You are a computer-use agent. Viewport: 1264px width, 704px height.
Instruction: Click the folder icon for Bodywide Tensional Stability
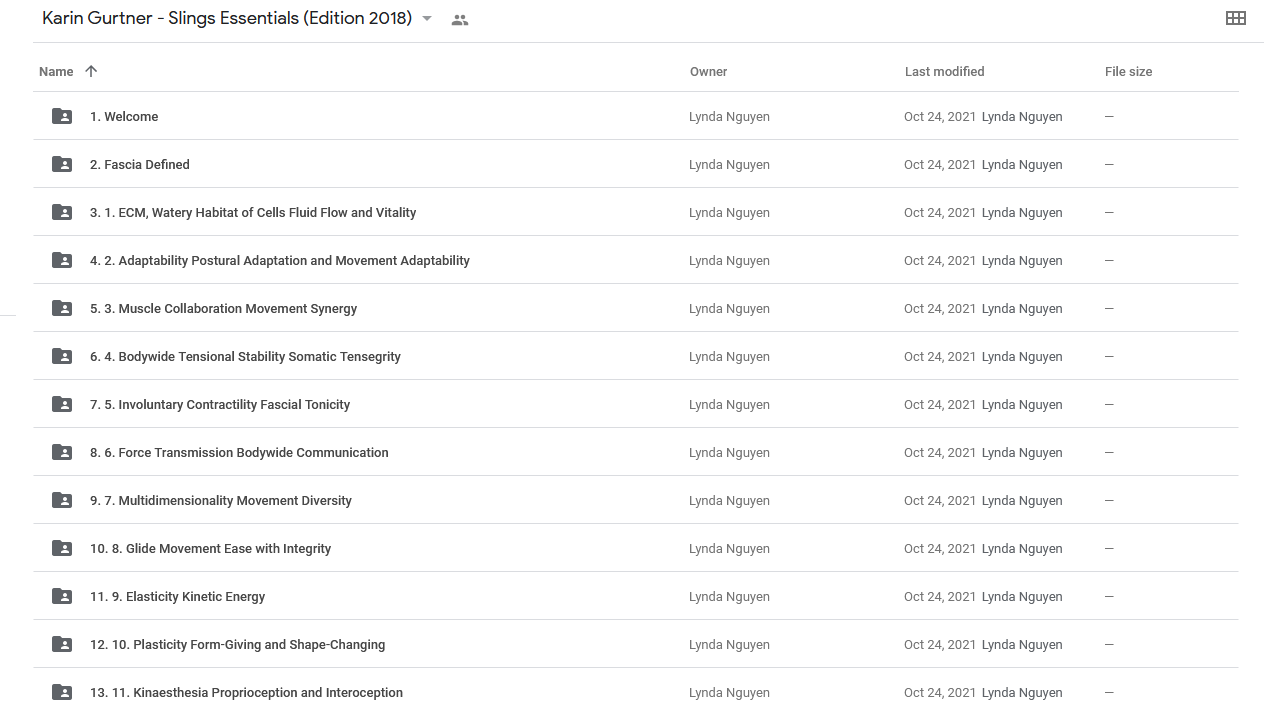click(x=62, y=356)
